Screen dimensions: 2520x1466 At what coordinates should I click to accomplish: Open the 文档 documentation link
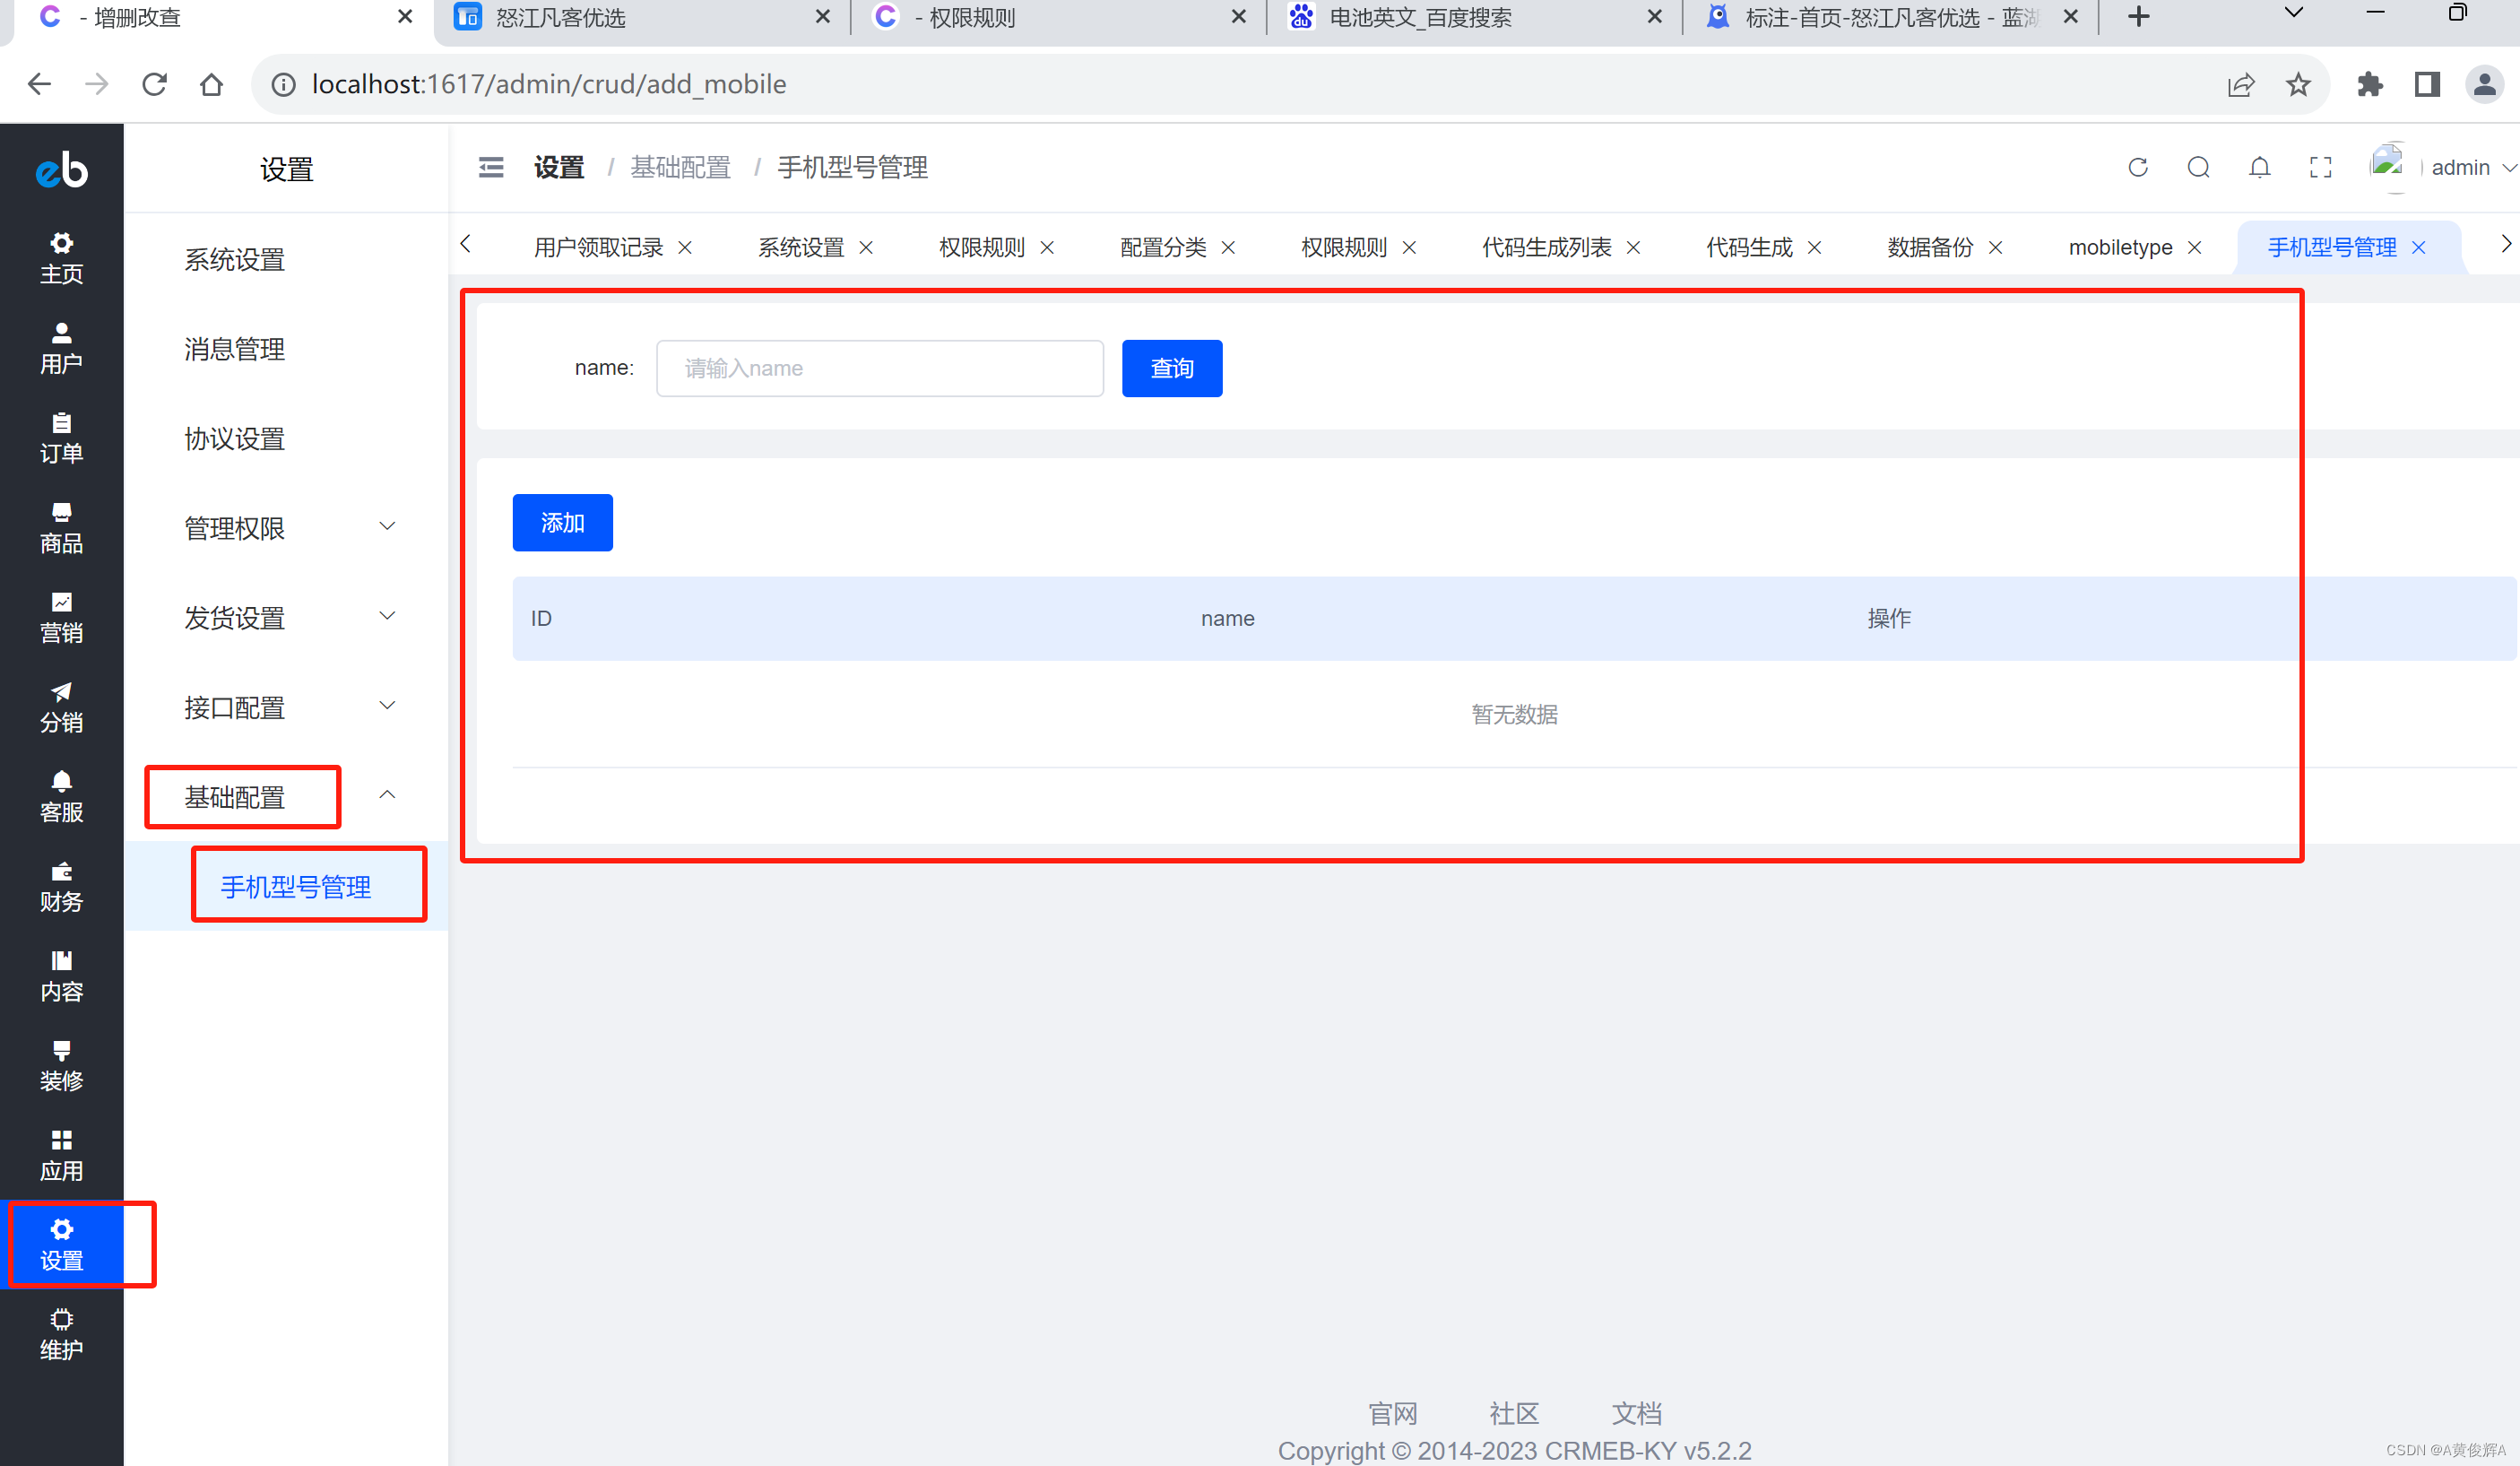[x=1636, y=1413]
